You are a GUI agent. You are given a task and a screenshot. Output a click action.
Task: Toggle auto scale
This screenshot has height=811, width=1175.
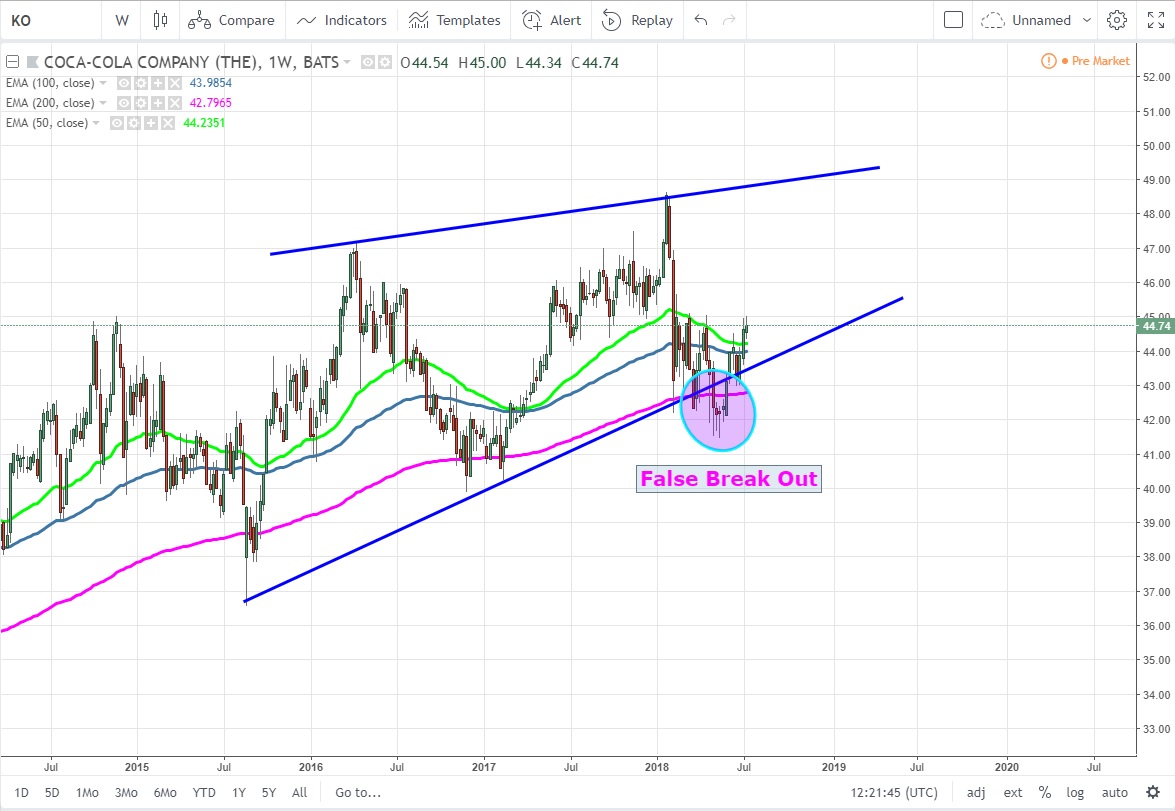point(1114,792)
